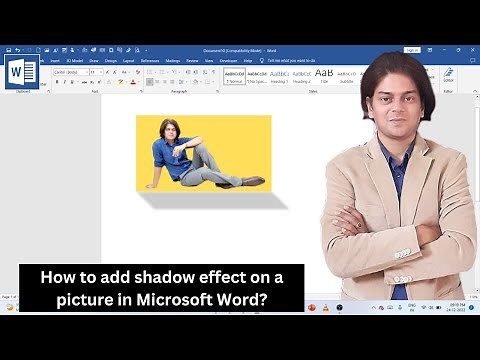The width and height of the screenshot is (480, 360).
Task: Click the Ribbon Display Options icon
Action: point(430,50)
